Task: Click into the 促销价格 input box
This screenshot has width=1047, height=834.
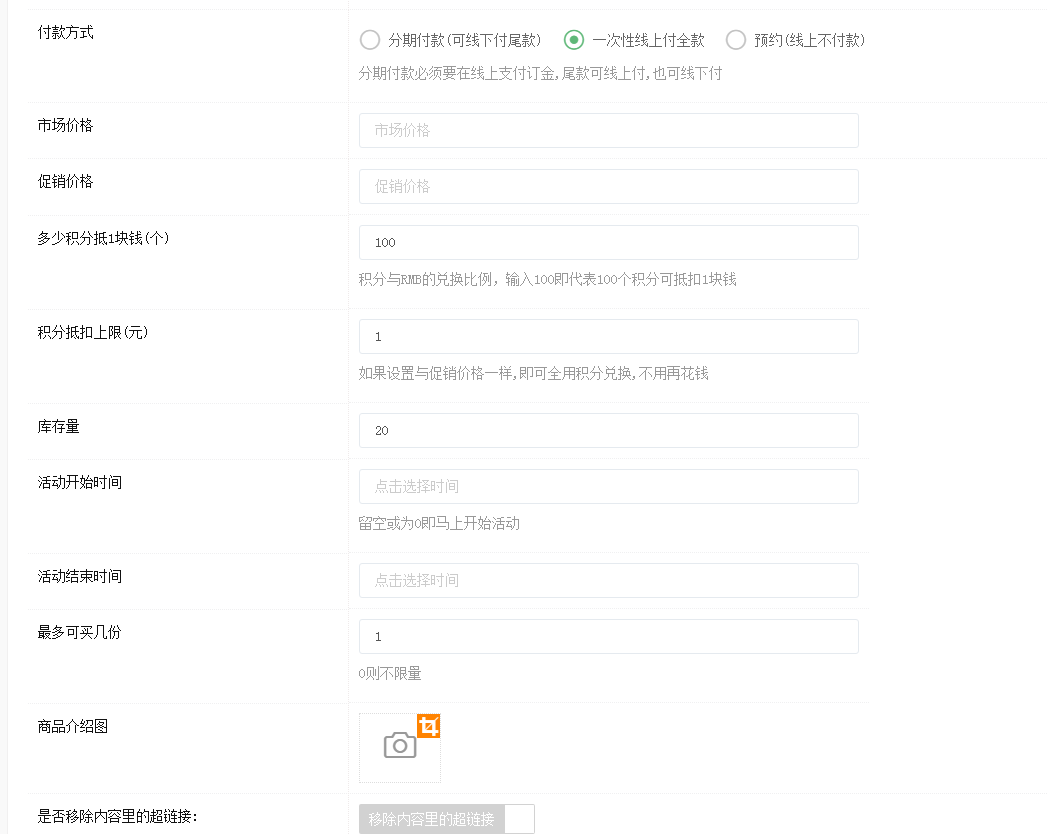Action: click(x=608, y=186)
